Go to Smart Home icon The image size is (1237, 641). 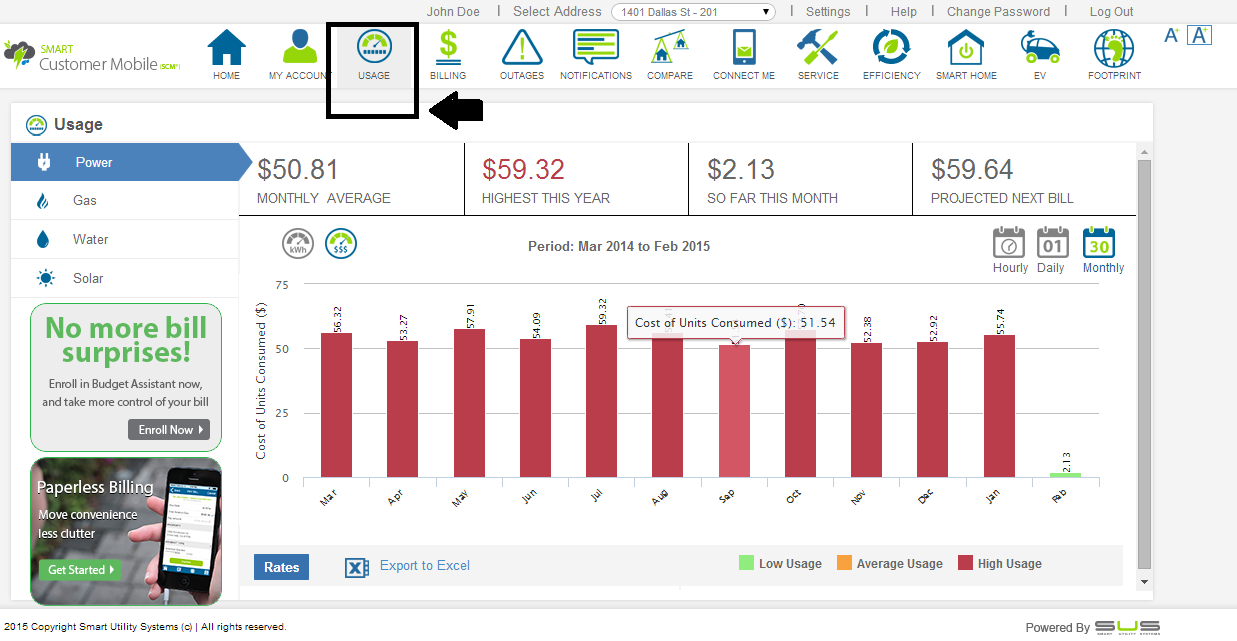click(967, 47)
